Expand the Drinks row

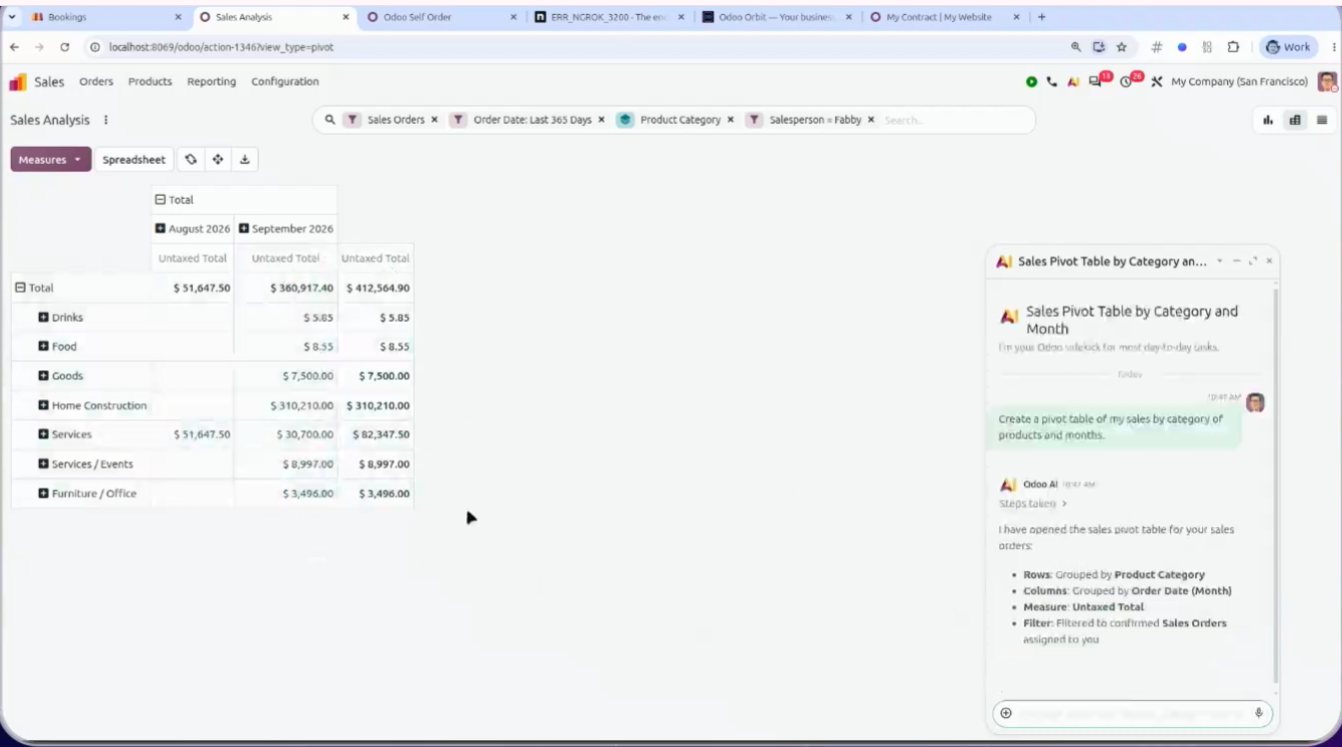click(43, 317)
